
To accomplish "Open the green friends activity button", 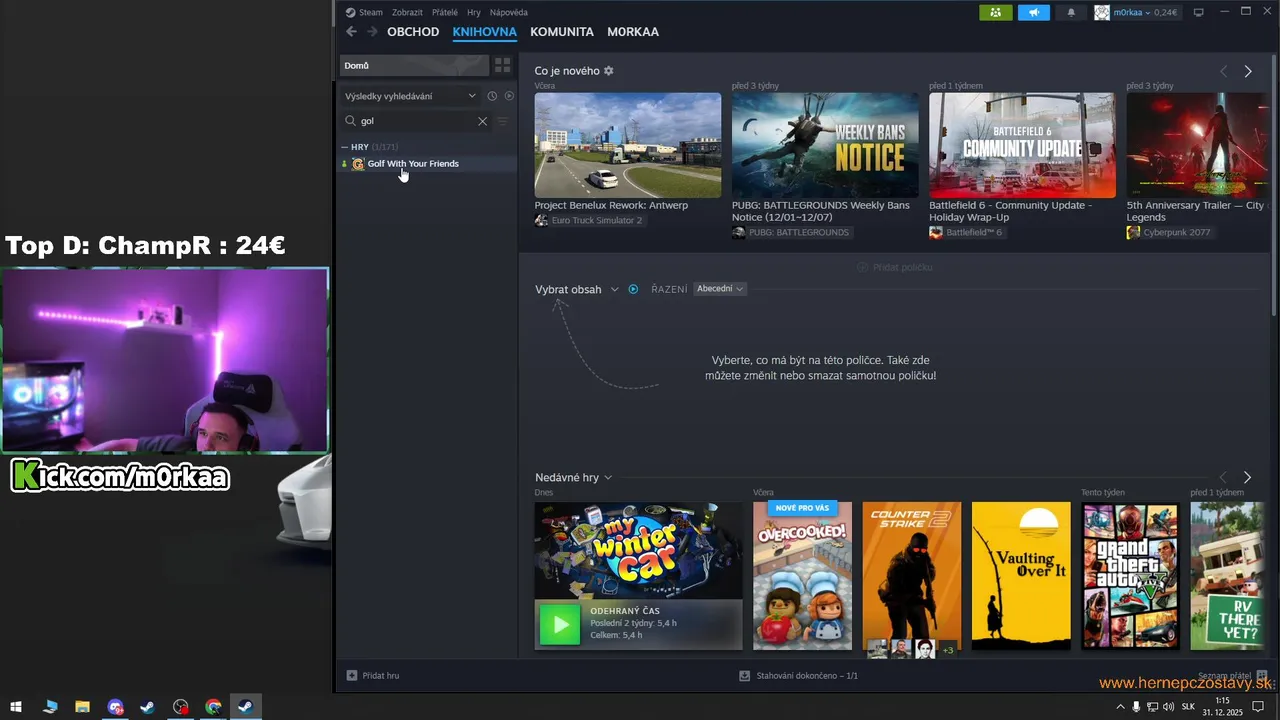I will pyautogui.click(x=995, y=12).
